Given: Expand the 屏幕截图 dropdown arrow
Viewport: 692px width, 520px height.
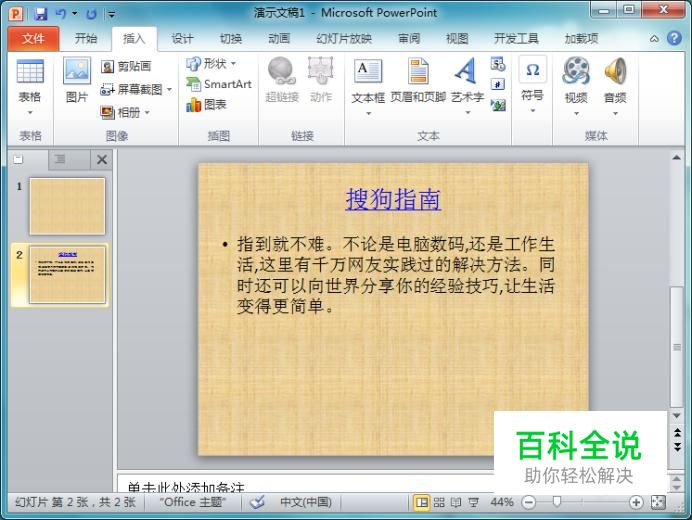Looking at the screenshot, I should [169, 90].
